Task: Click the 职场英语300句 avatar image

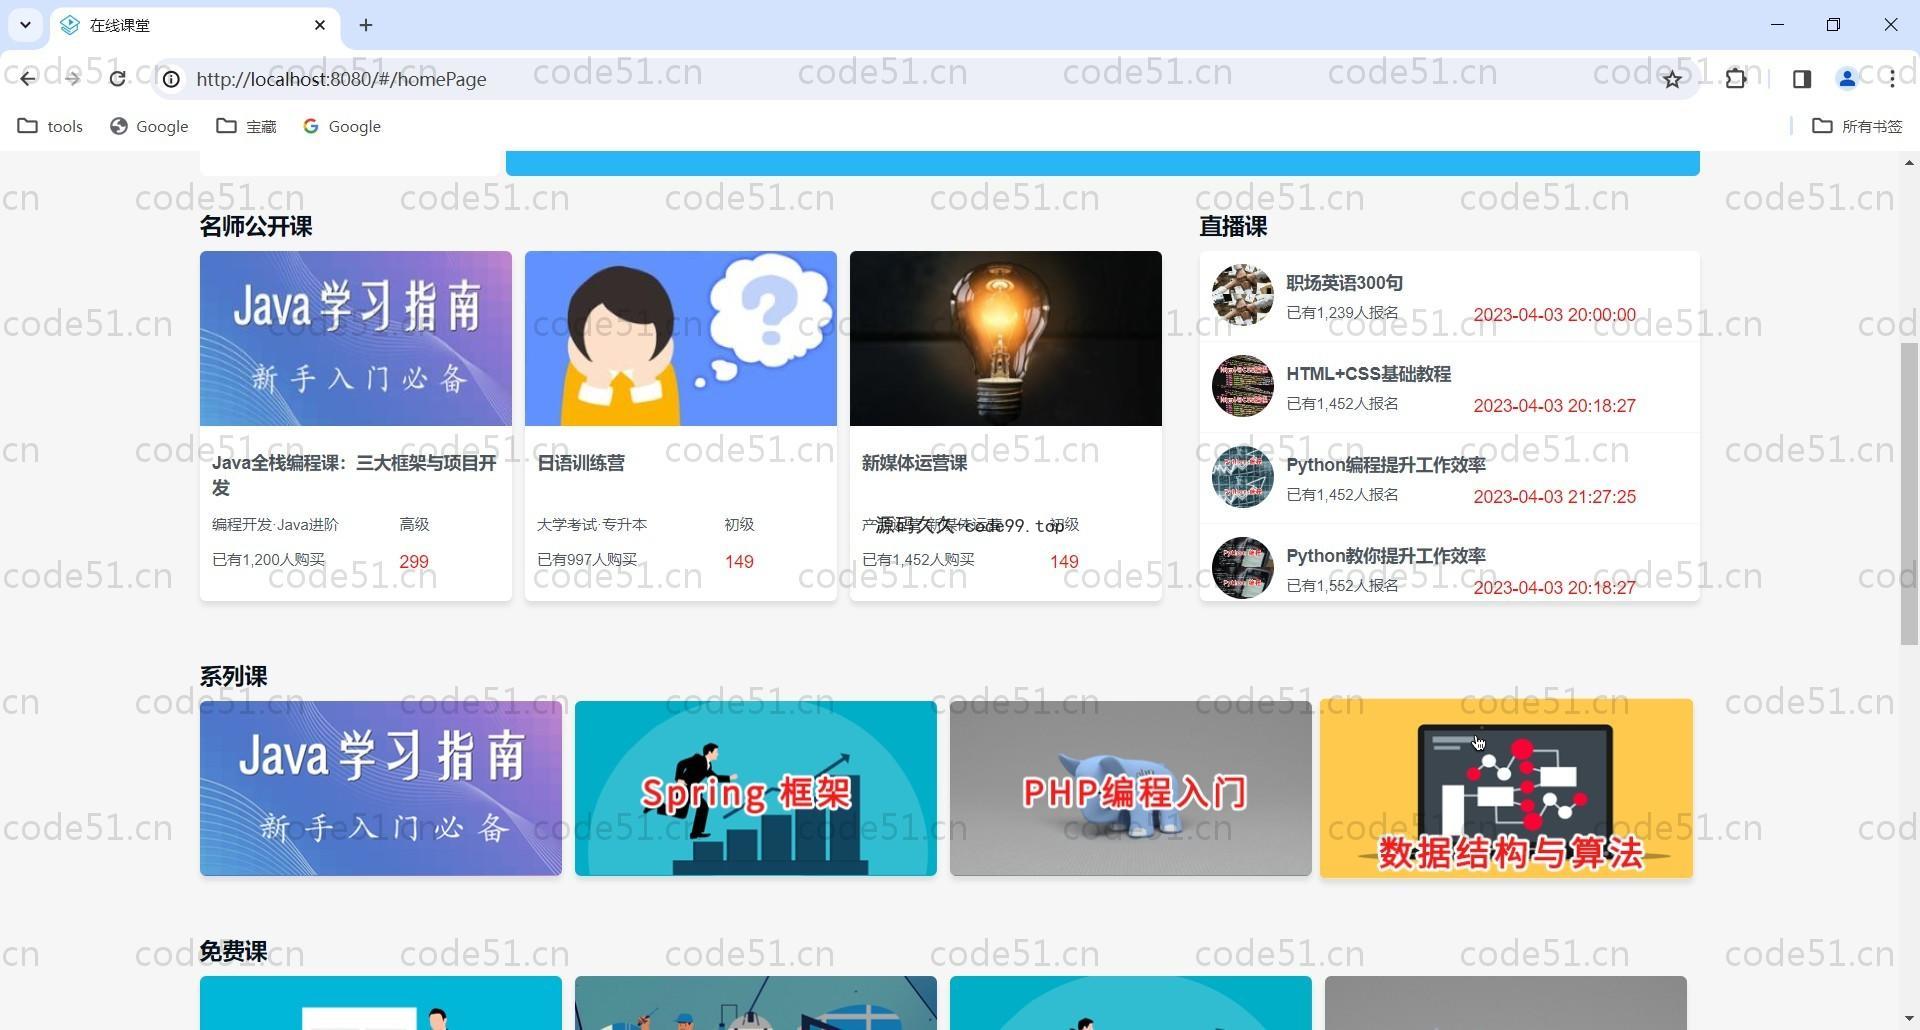Action: pyautogui.click(x=1243, y=295)
